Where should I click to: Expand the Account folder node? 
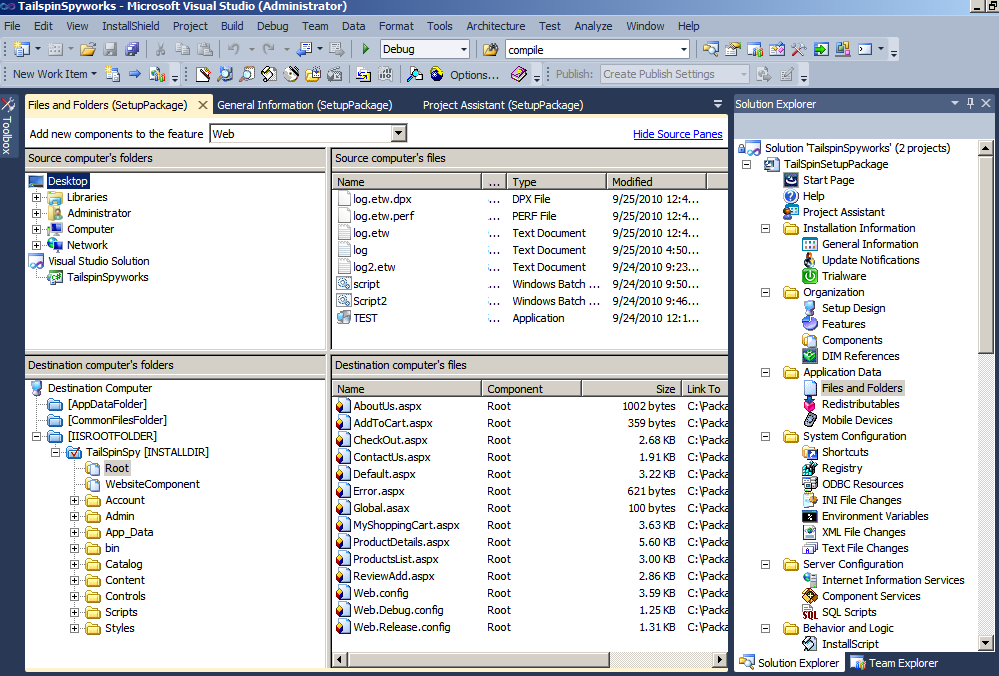75,500
